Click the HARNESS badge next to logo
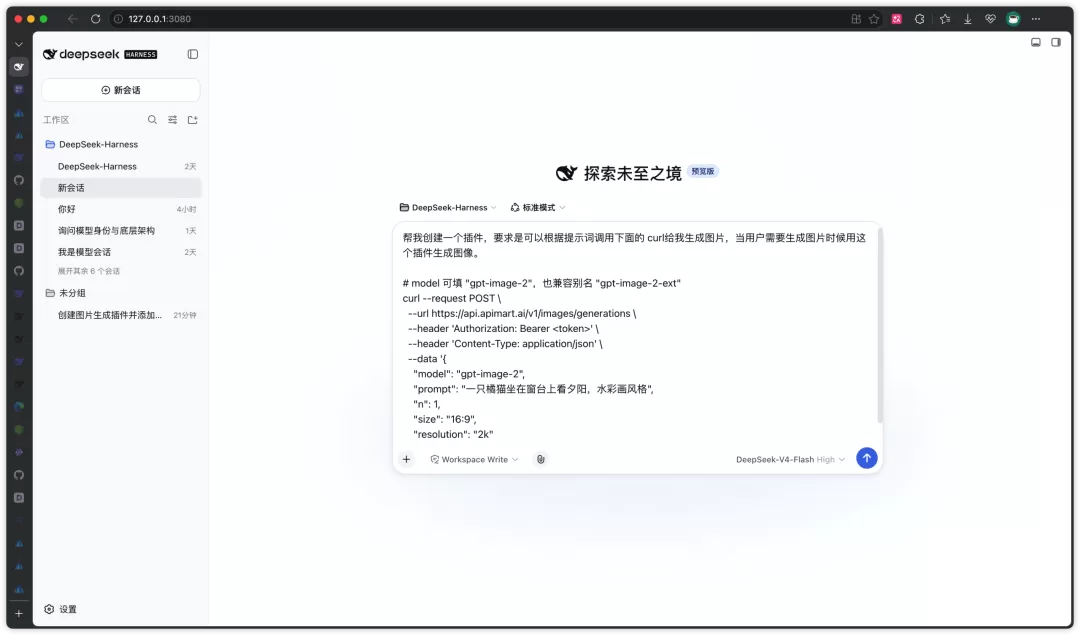 pyautogui.click(x=141, y=54)
